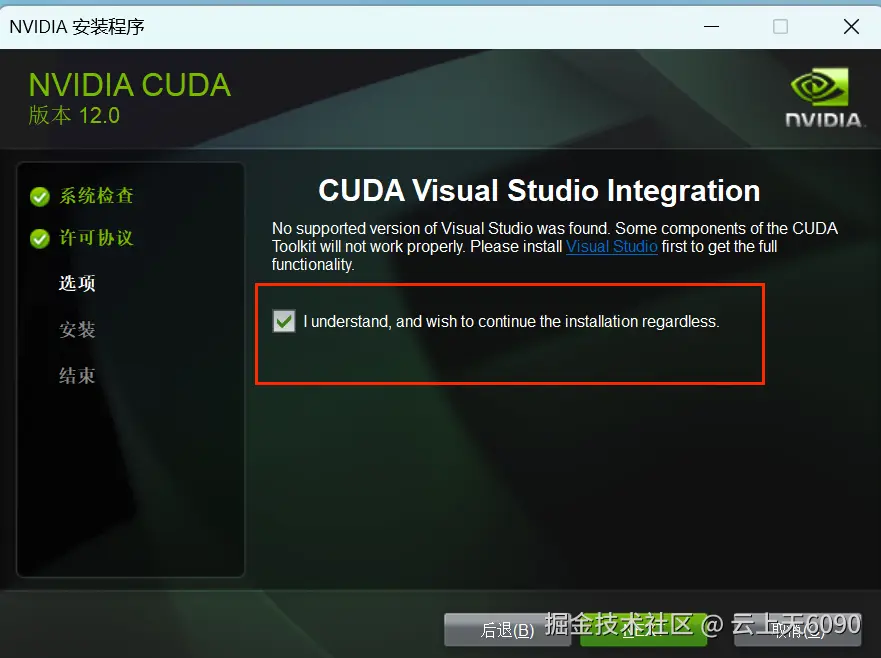Click the NVIDIA CUDA product title

pyautogui.click(x=130, y=85)
